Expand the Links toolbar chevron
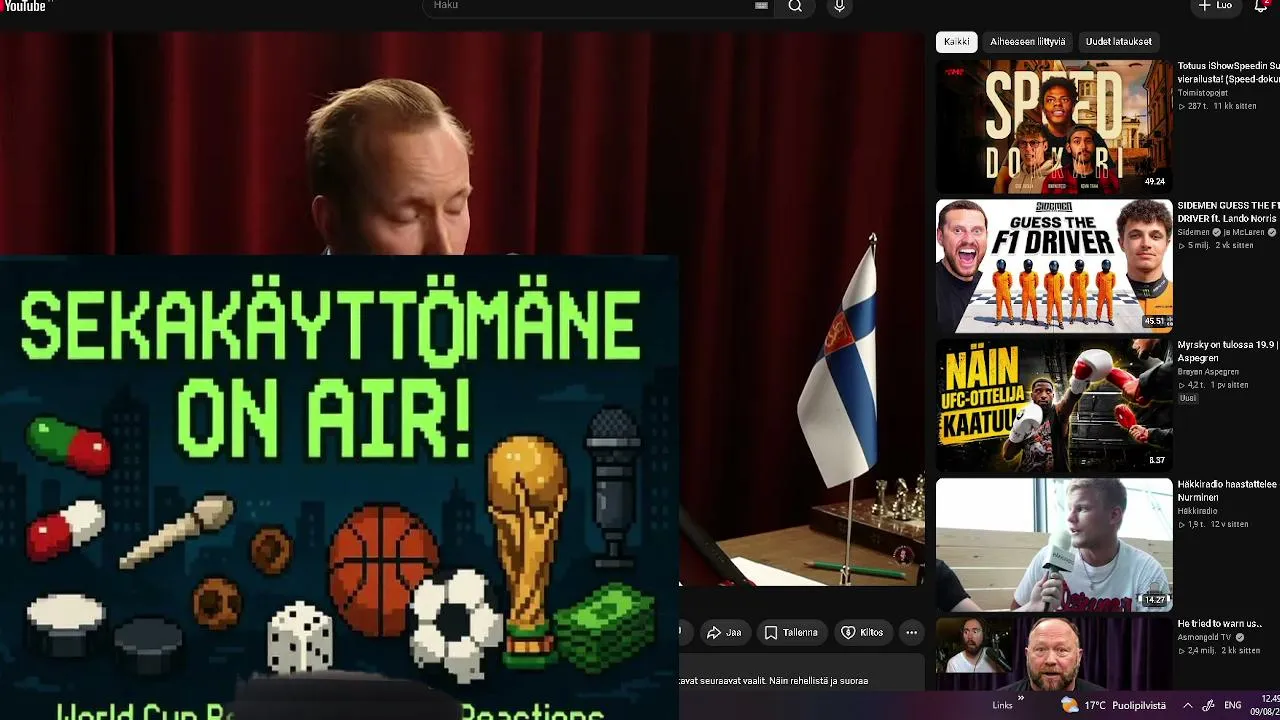The width and height of the screenshot is (1280, 720). (x=1021, y=699)
